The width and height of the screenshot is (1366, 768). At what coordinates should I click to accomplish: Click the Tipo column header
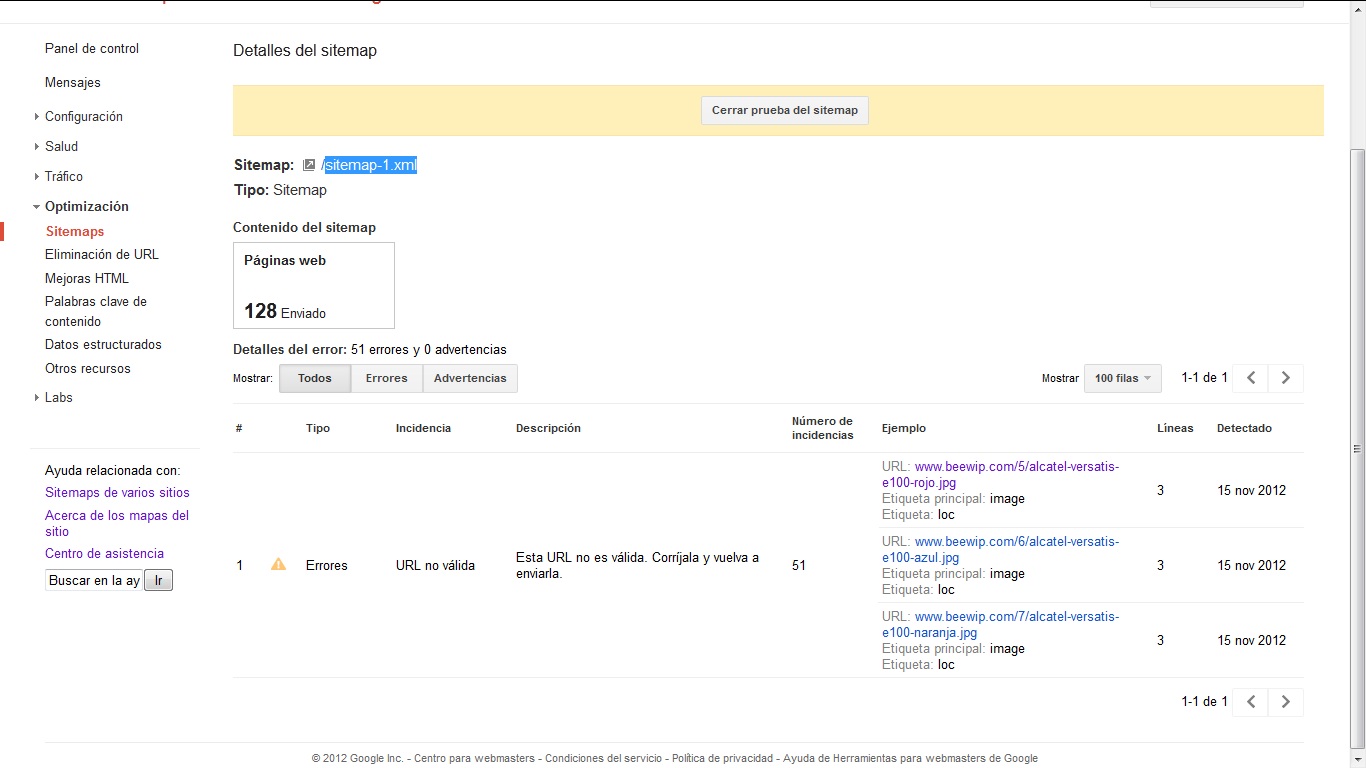318,428
